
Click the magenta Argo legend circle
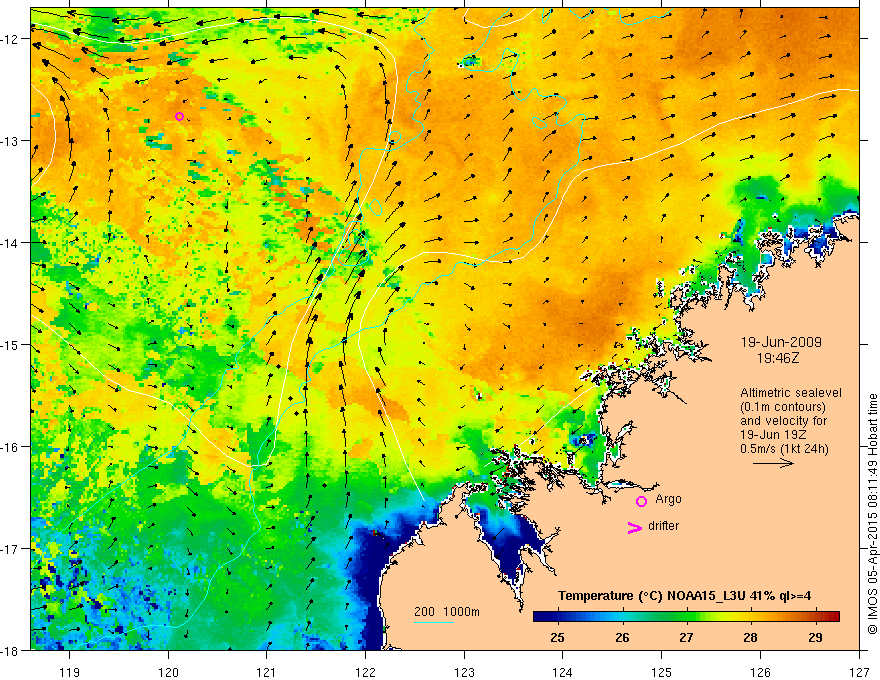coord(641,501)
